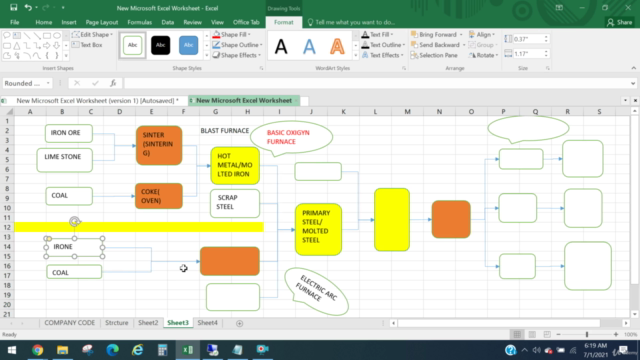
Task: Open Size dialog launcher
Action: [548, 68]
